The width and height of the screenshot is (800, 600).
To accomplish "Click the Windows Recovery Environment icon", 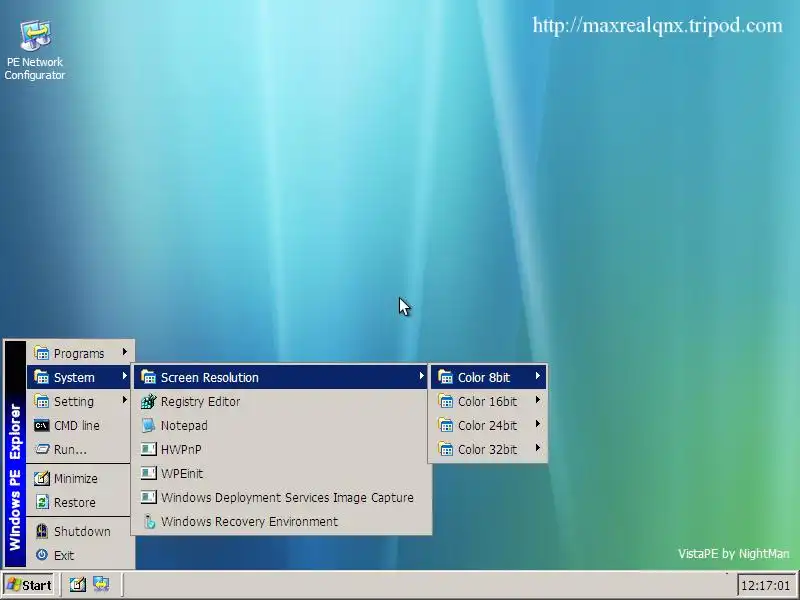I will point(148,521).
